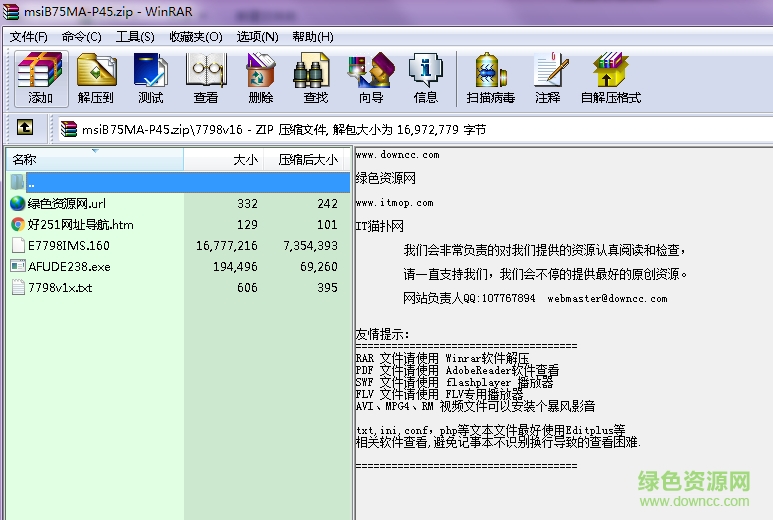Select file 好251网址导航.htm
The width and height of the screenshot is (773, 520).
click(80, 225)
